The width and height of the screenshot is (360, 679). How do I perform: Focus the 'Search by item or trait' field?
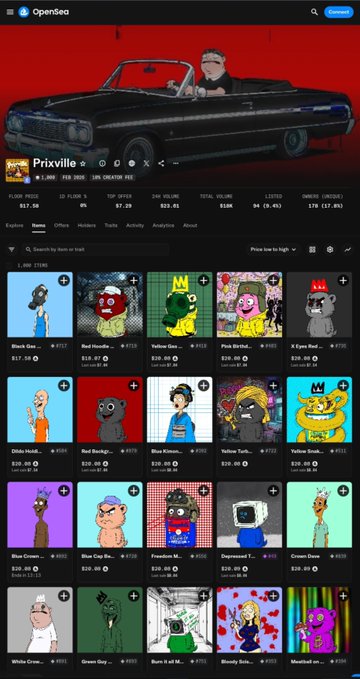pyautogui.click(x=95, y=249)
